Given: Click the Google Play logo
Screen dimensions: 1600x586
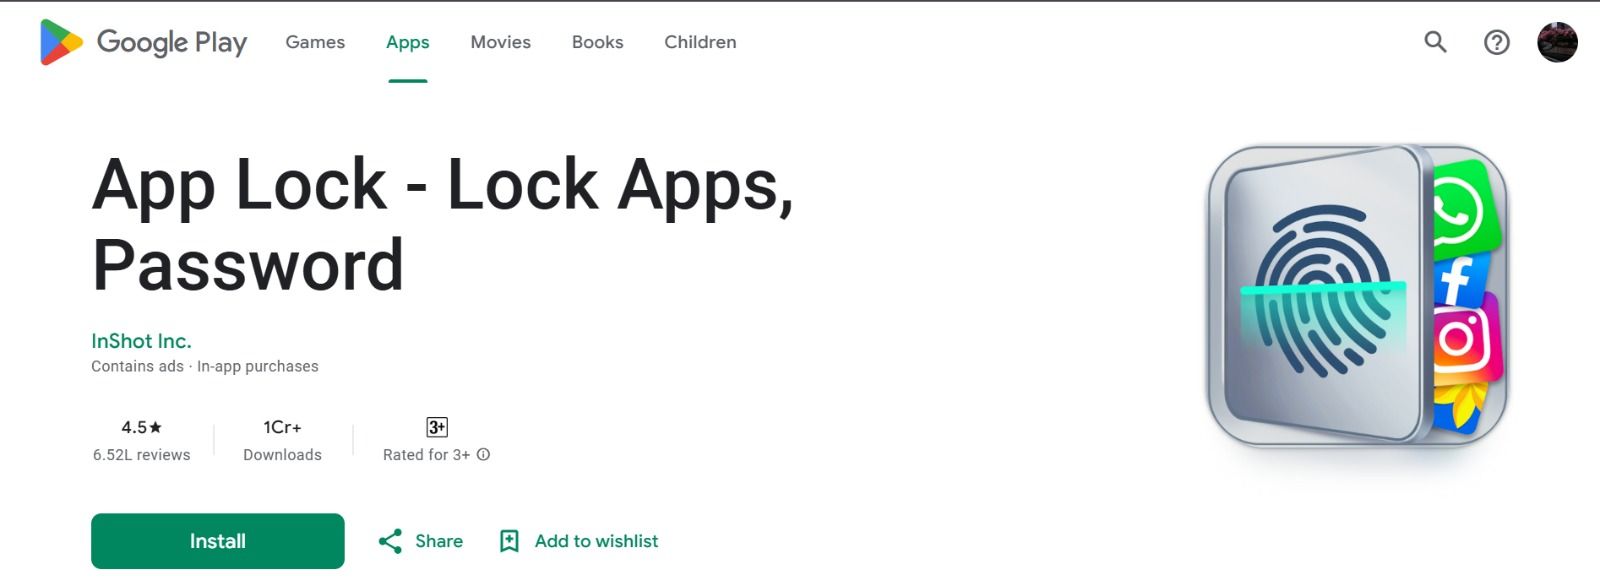Looking at the screenshot, I should click(143, 42).
